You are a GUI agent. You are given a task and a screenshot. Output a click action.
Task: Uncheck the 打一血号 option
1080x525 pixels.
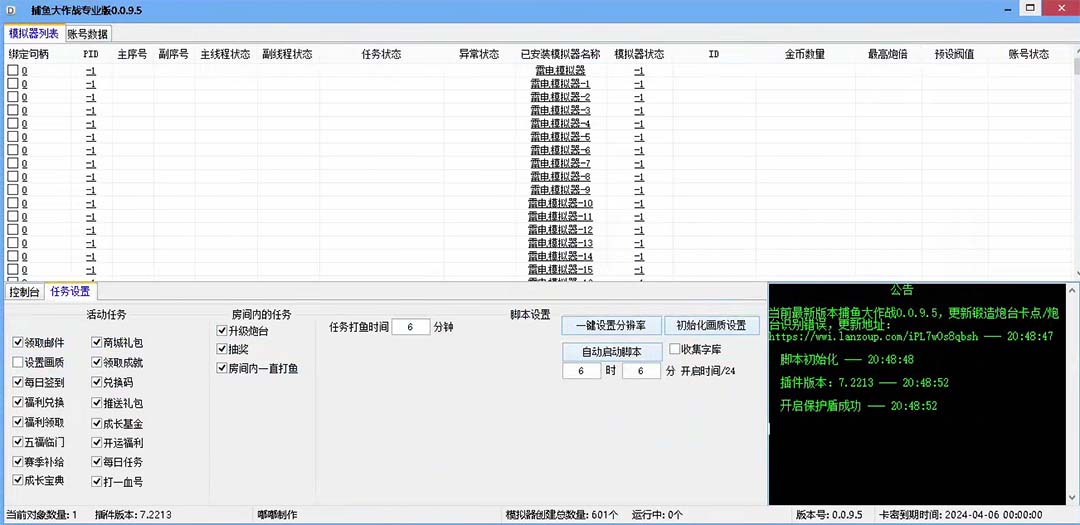click(96, 481)
